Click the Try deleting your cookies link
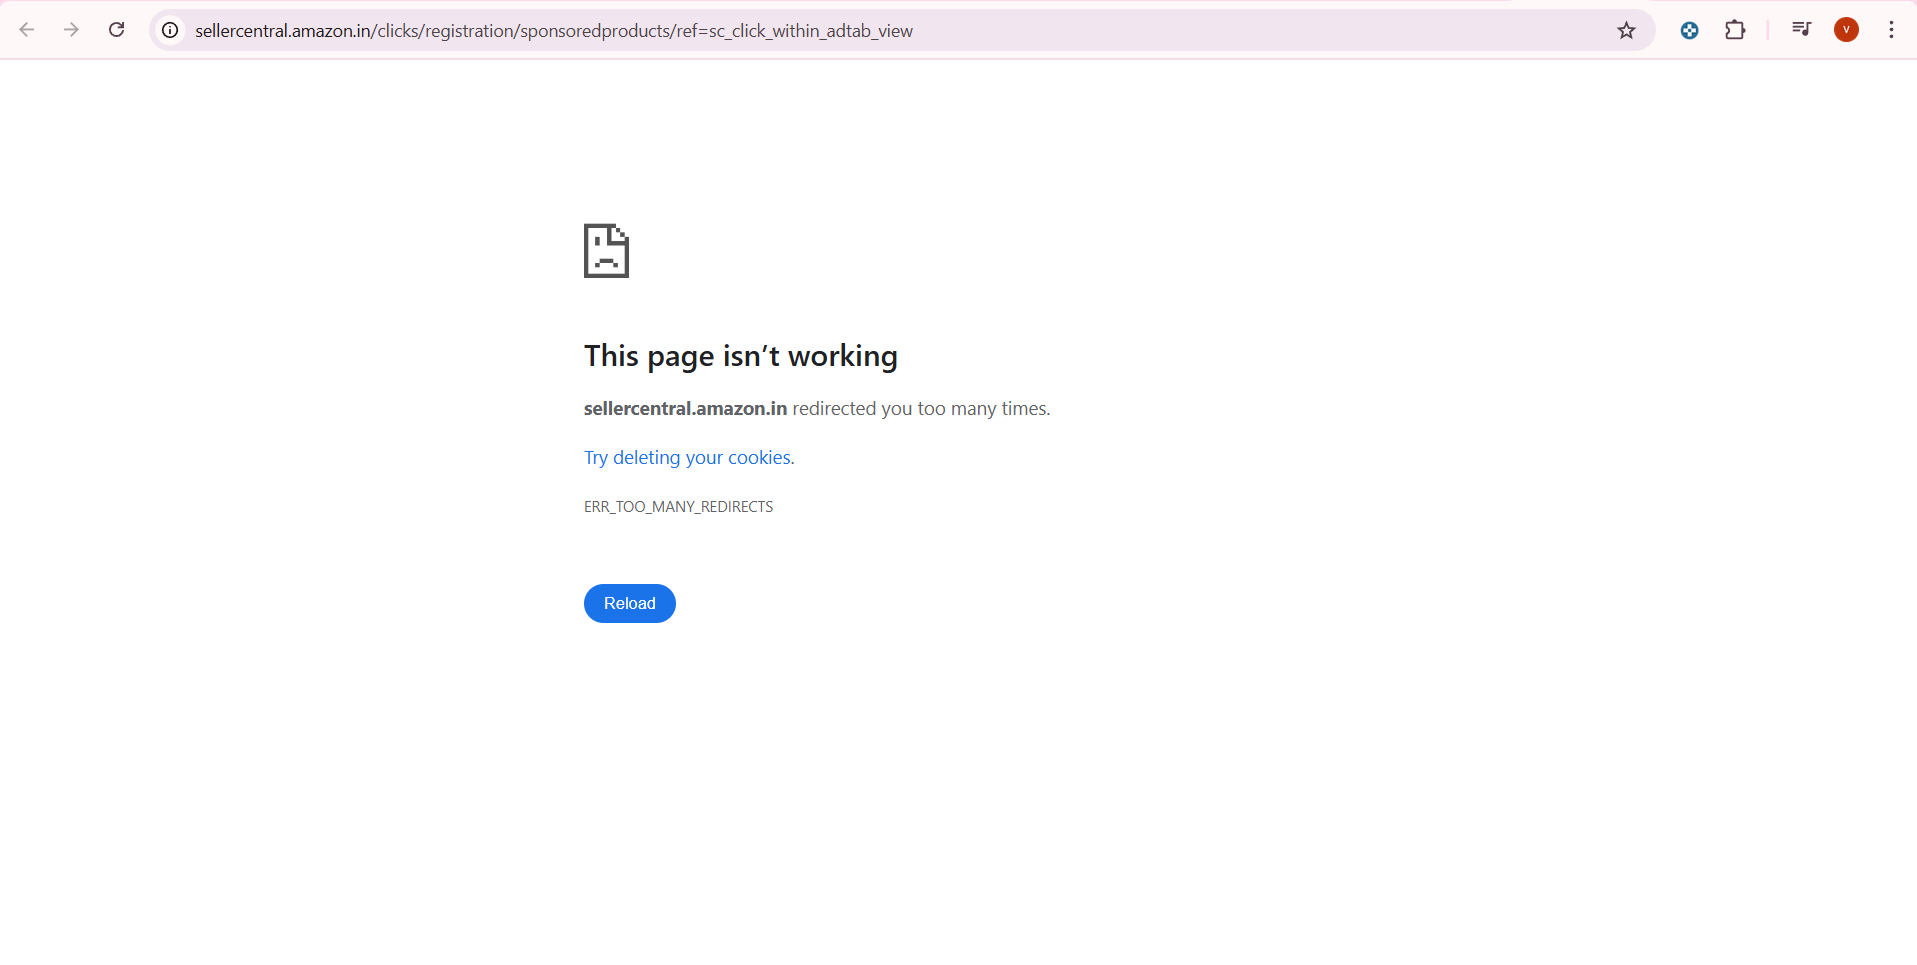 click(689, 457)
